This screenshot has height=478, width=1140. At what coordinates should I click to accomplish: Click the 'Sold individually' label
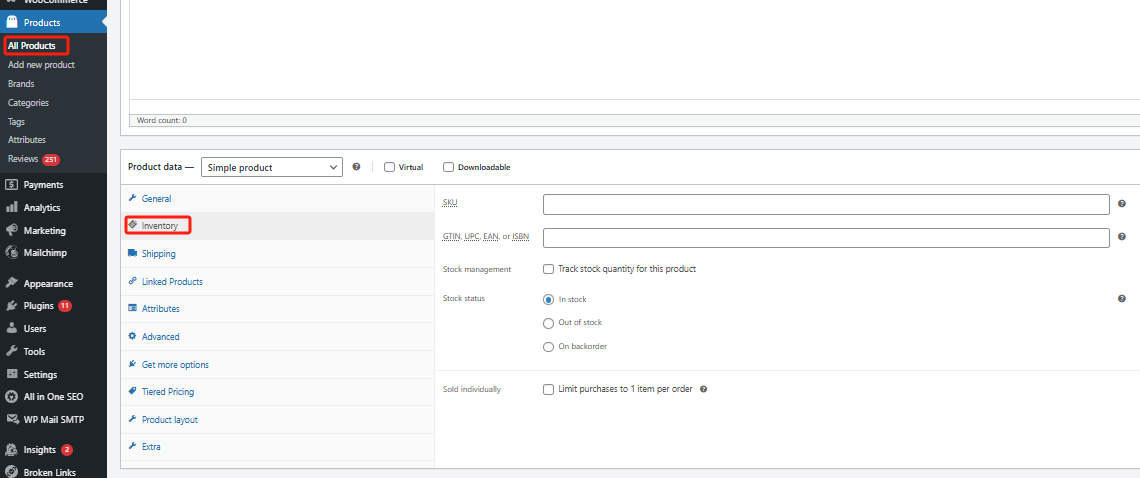pos(472,389)
